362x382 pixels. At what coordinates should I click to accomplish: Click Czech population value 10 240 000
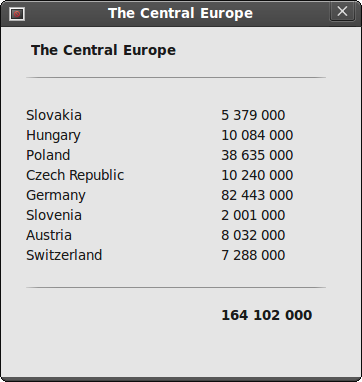pos(257,175)
